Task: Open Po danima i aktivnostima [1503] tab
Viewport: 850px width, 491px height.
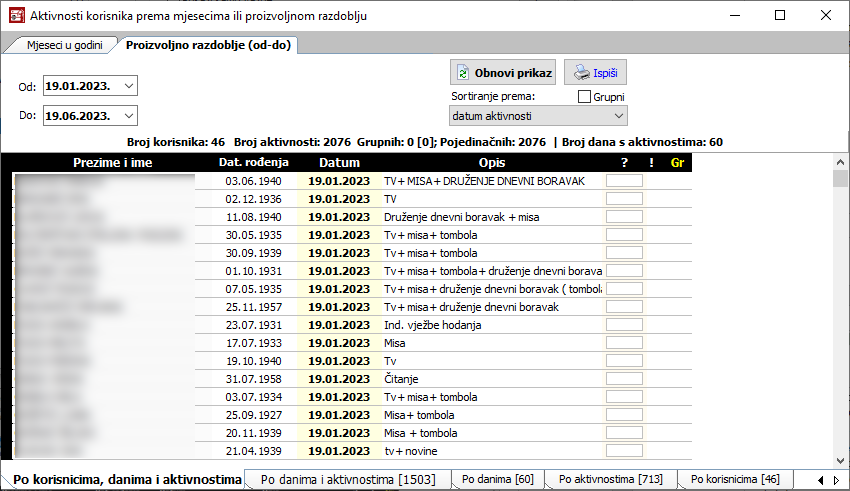Action: tap(347, 480)
